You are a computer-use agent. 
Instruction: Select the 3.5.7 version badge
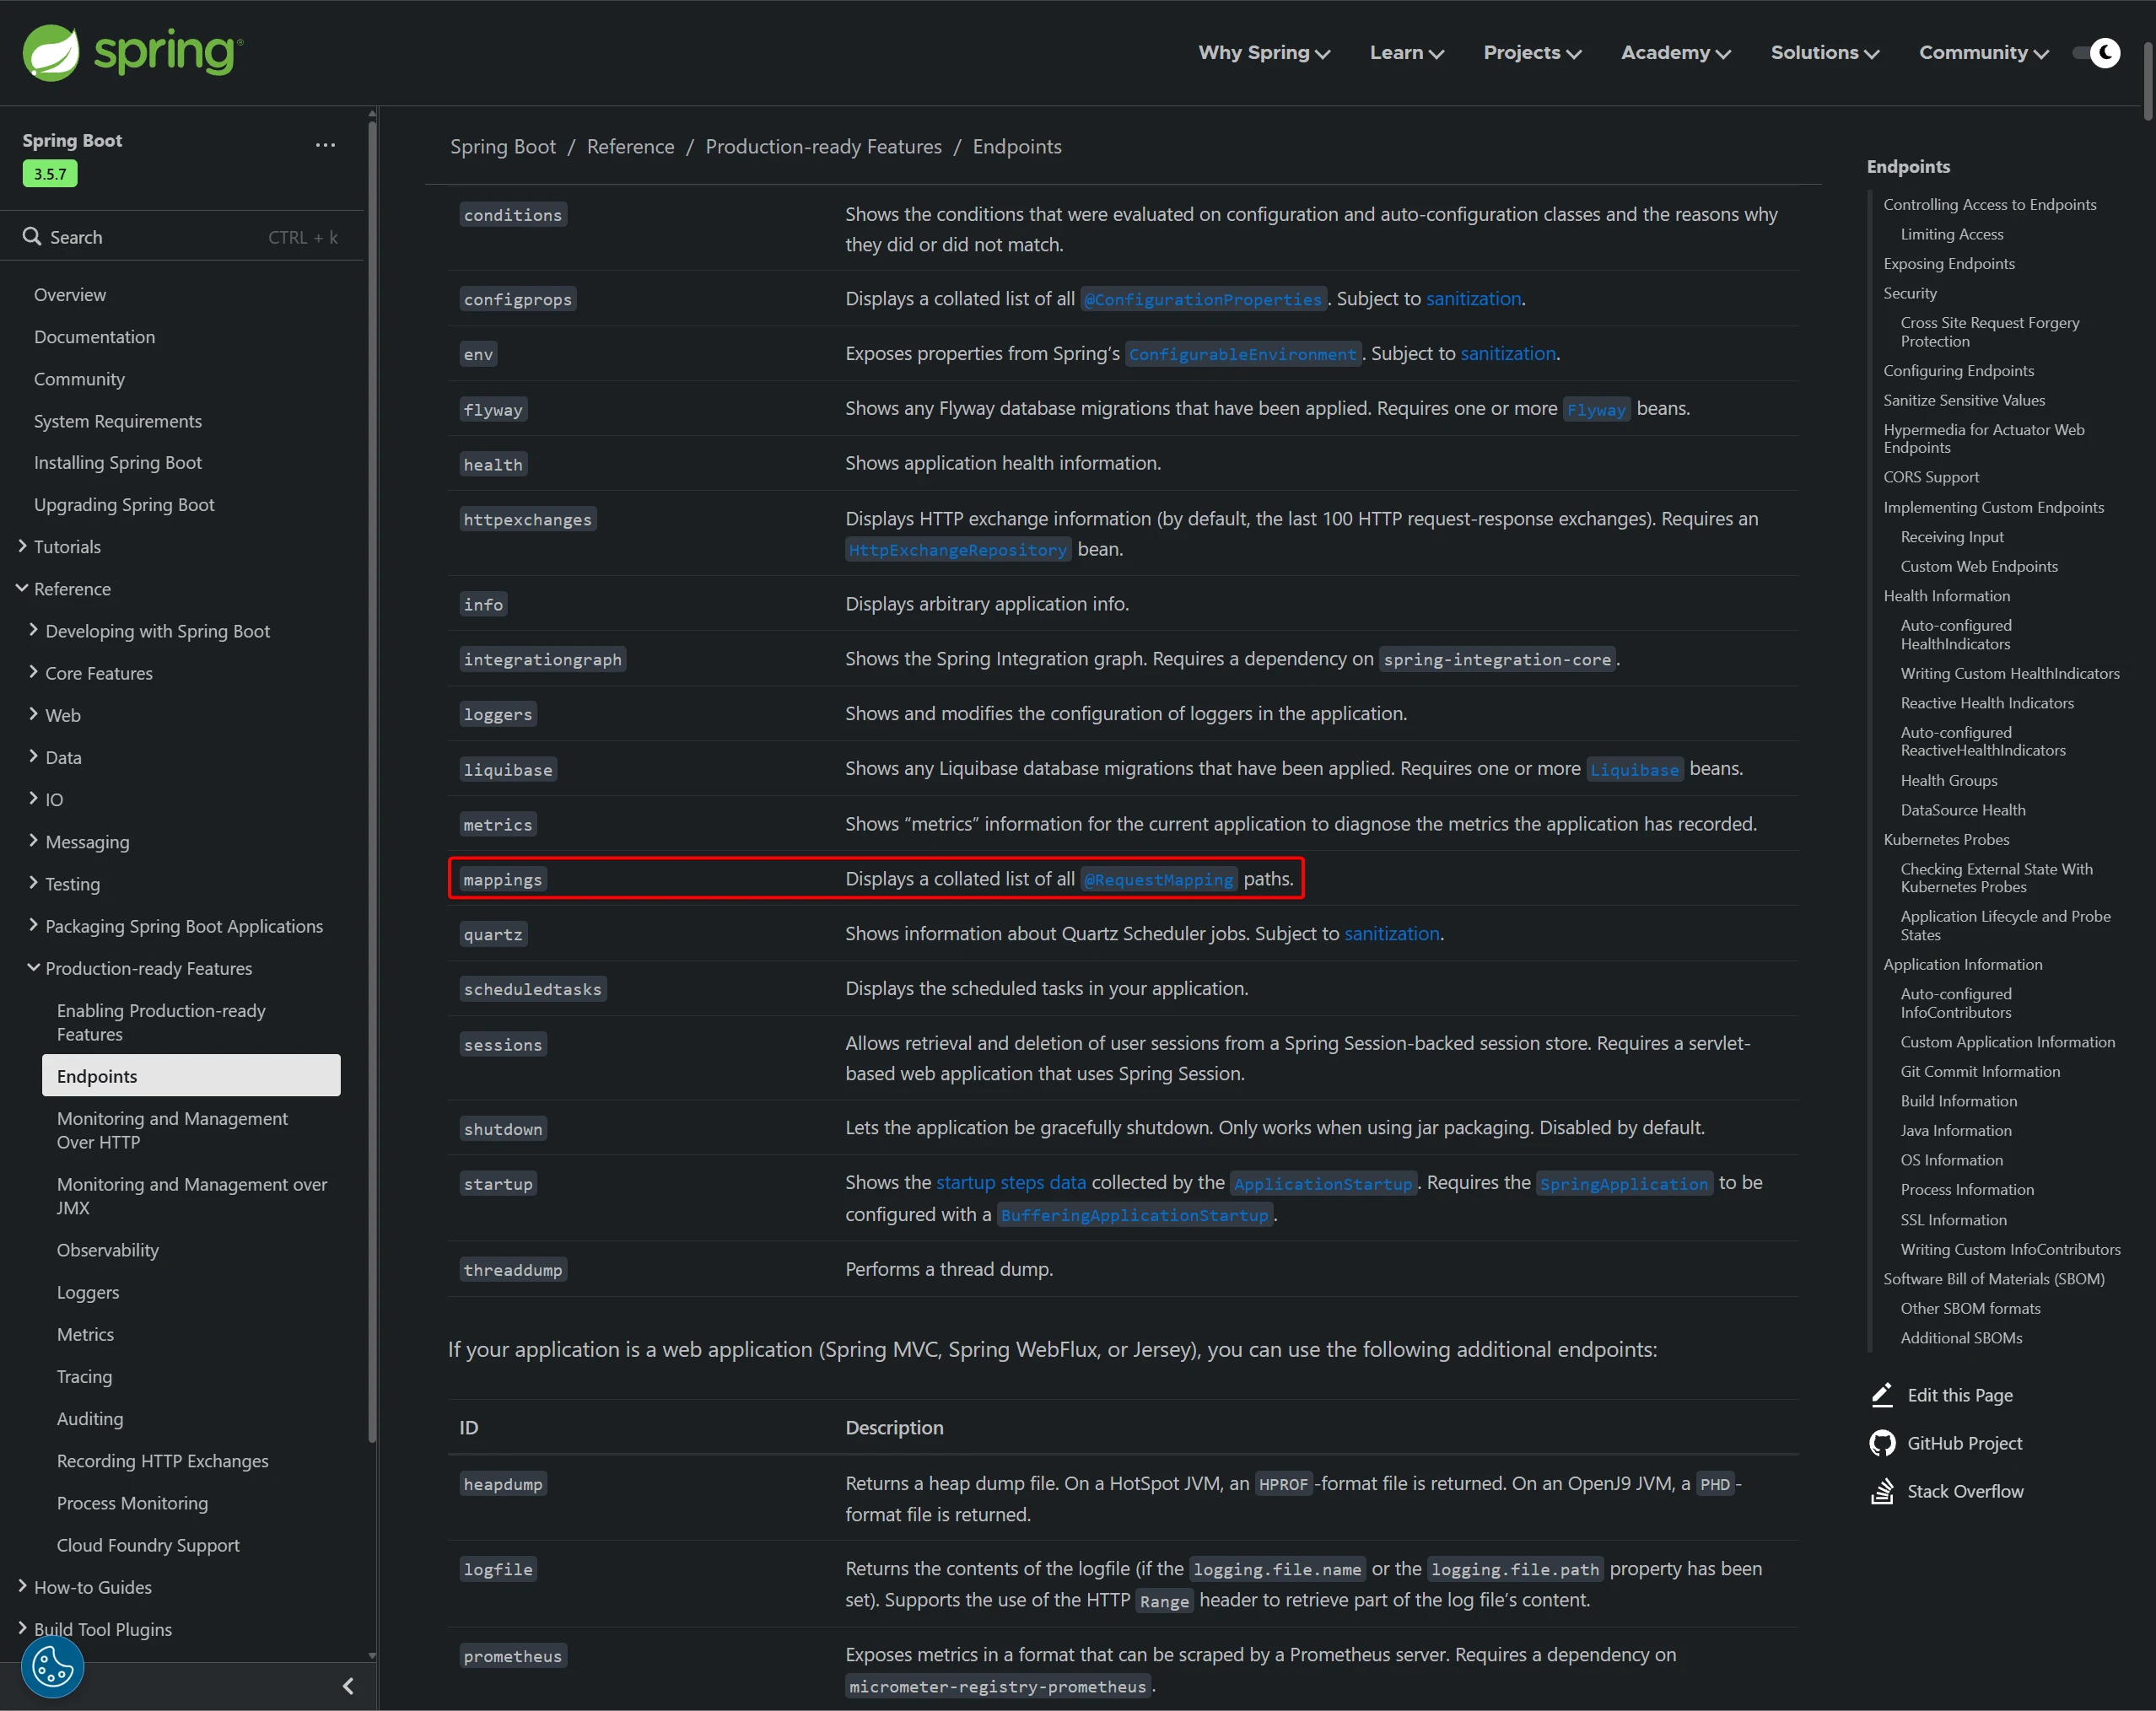(49, 174)
